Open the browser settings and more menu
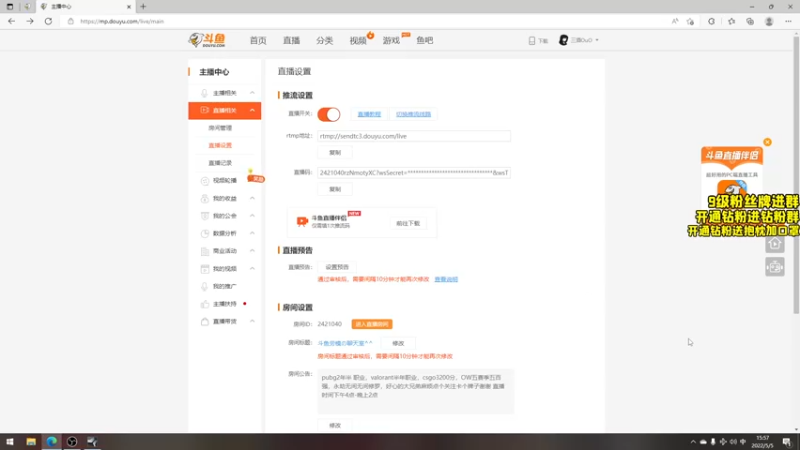Image resolution: width=800 pixels, height=450 pixels. [x=788, y=21]
